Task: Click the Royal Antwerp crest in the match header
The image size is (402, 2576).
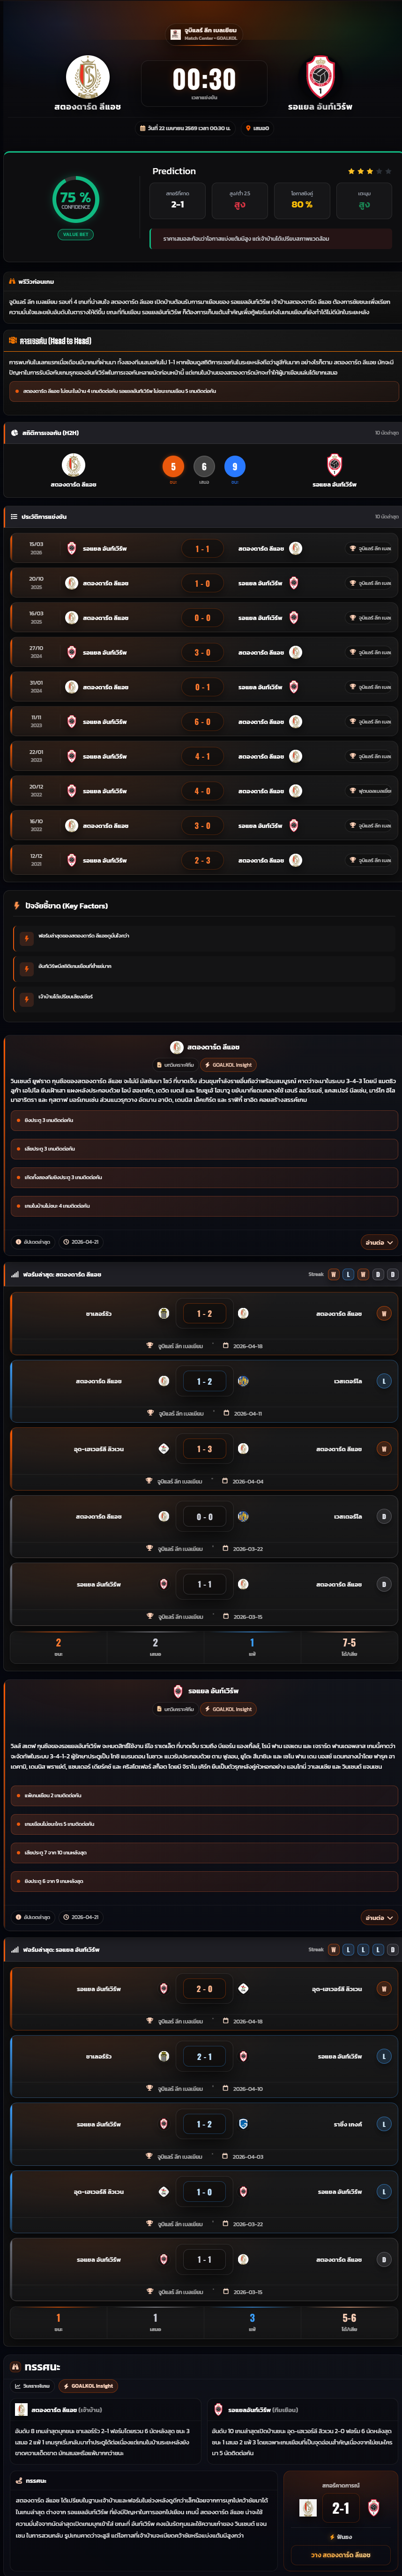Action: (320, 77)
